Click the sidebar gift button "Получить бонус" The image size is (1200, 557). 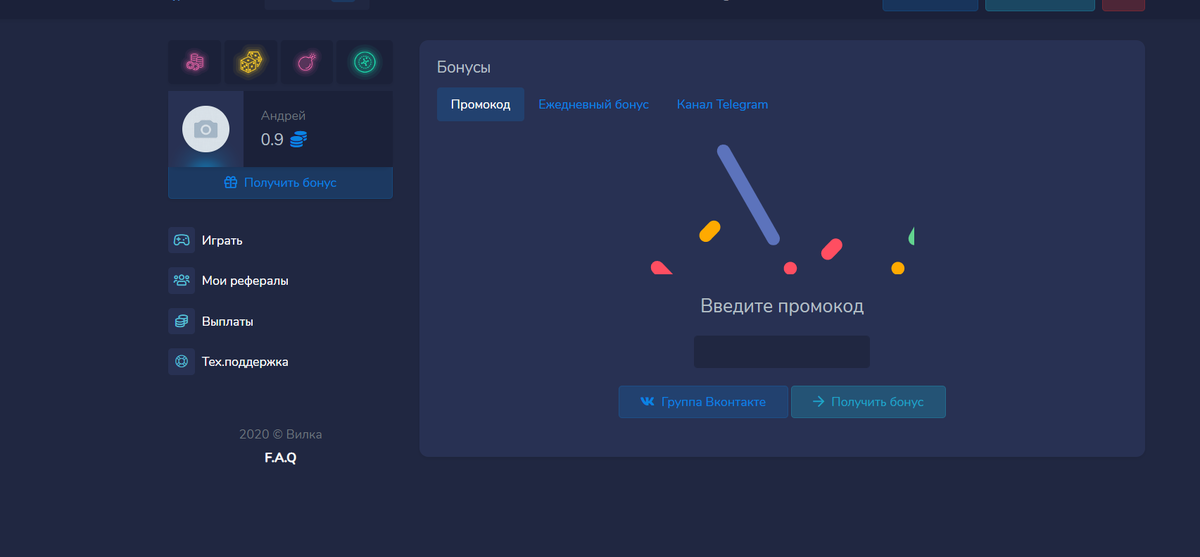point(280,183)
